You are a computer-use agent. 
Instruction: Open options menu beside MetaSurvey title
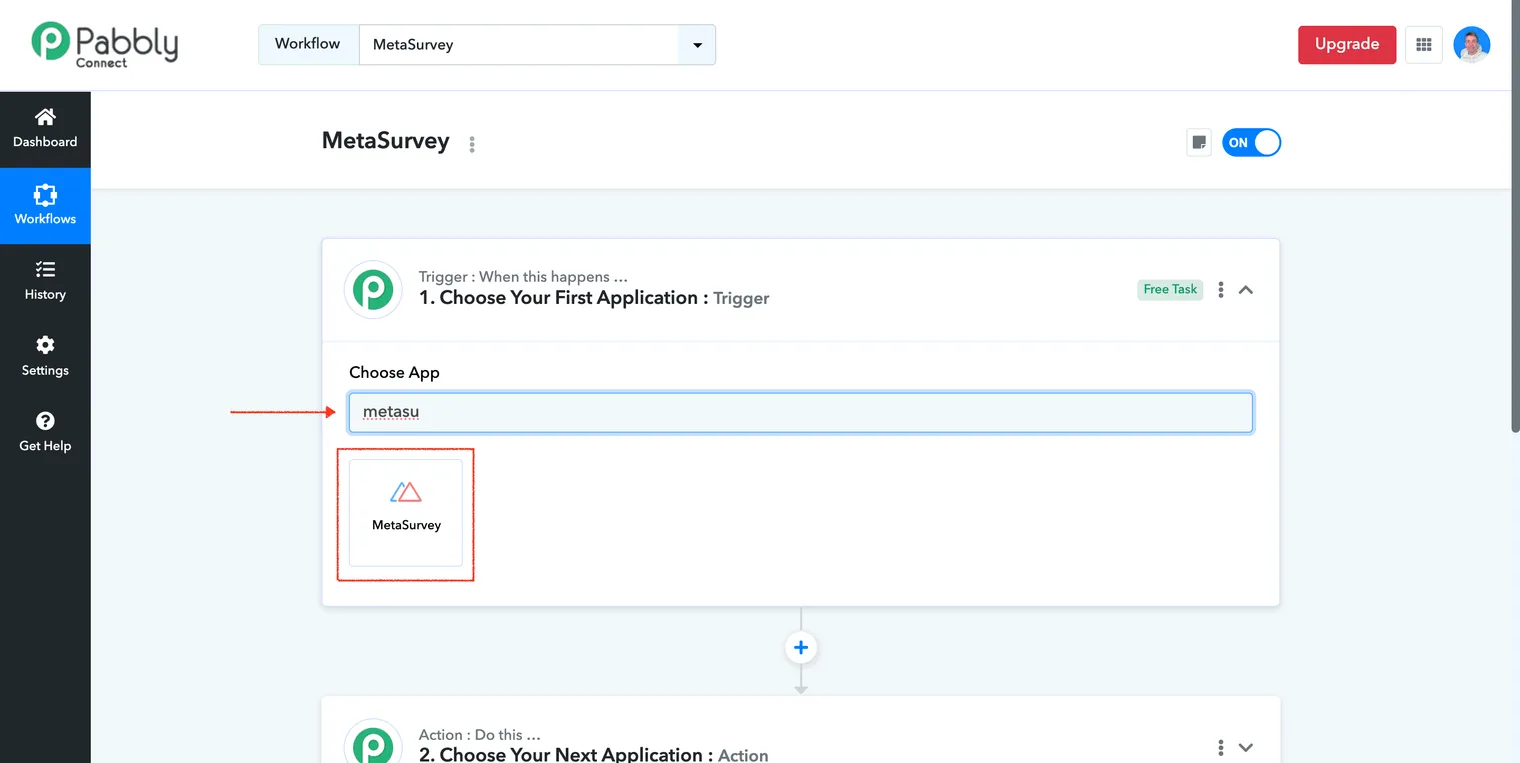coord(472,144)
